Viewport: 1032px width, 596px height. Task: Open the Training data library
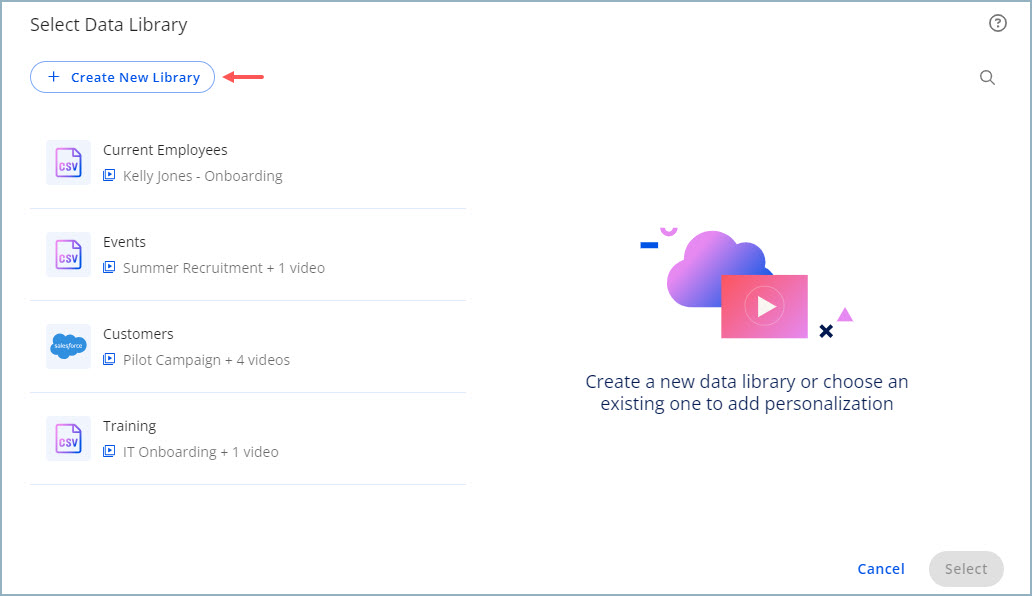coord(248,438)
